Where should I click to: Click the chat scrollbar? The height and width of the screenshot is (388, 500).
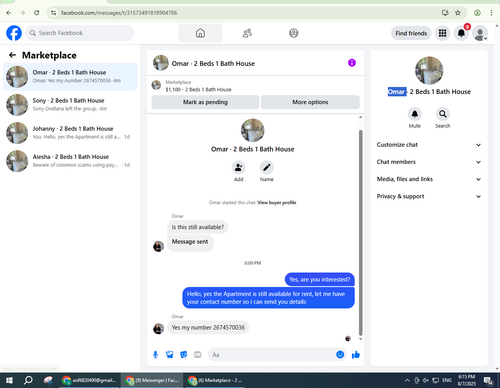click(360, 232)
